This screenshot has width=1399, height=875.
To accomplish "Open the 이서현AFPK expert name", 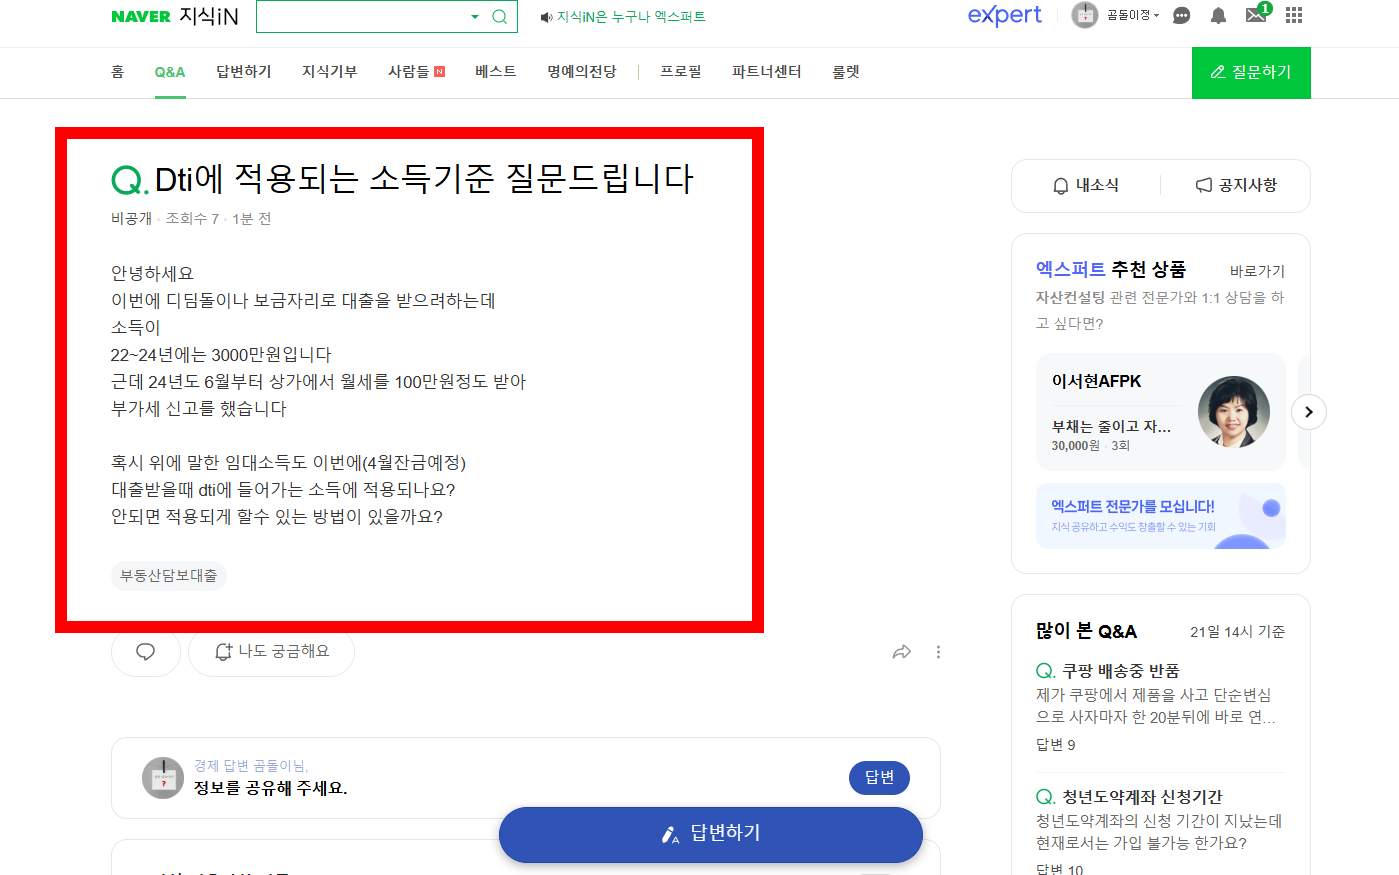I will [x=1096, y=381].
